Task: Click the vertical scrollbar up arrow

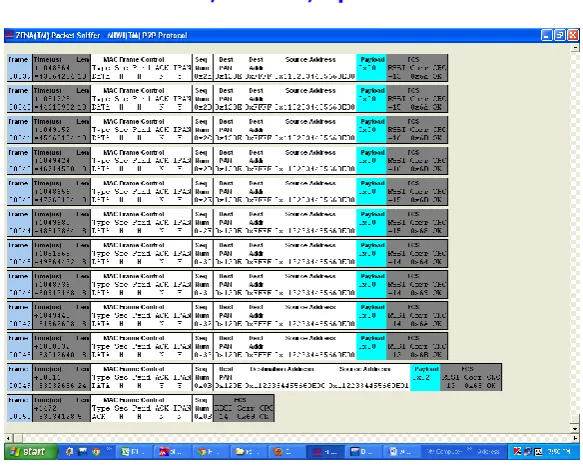Action: point(575,48)
